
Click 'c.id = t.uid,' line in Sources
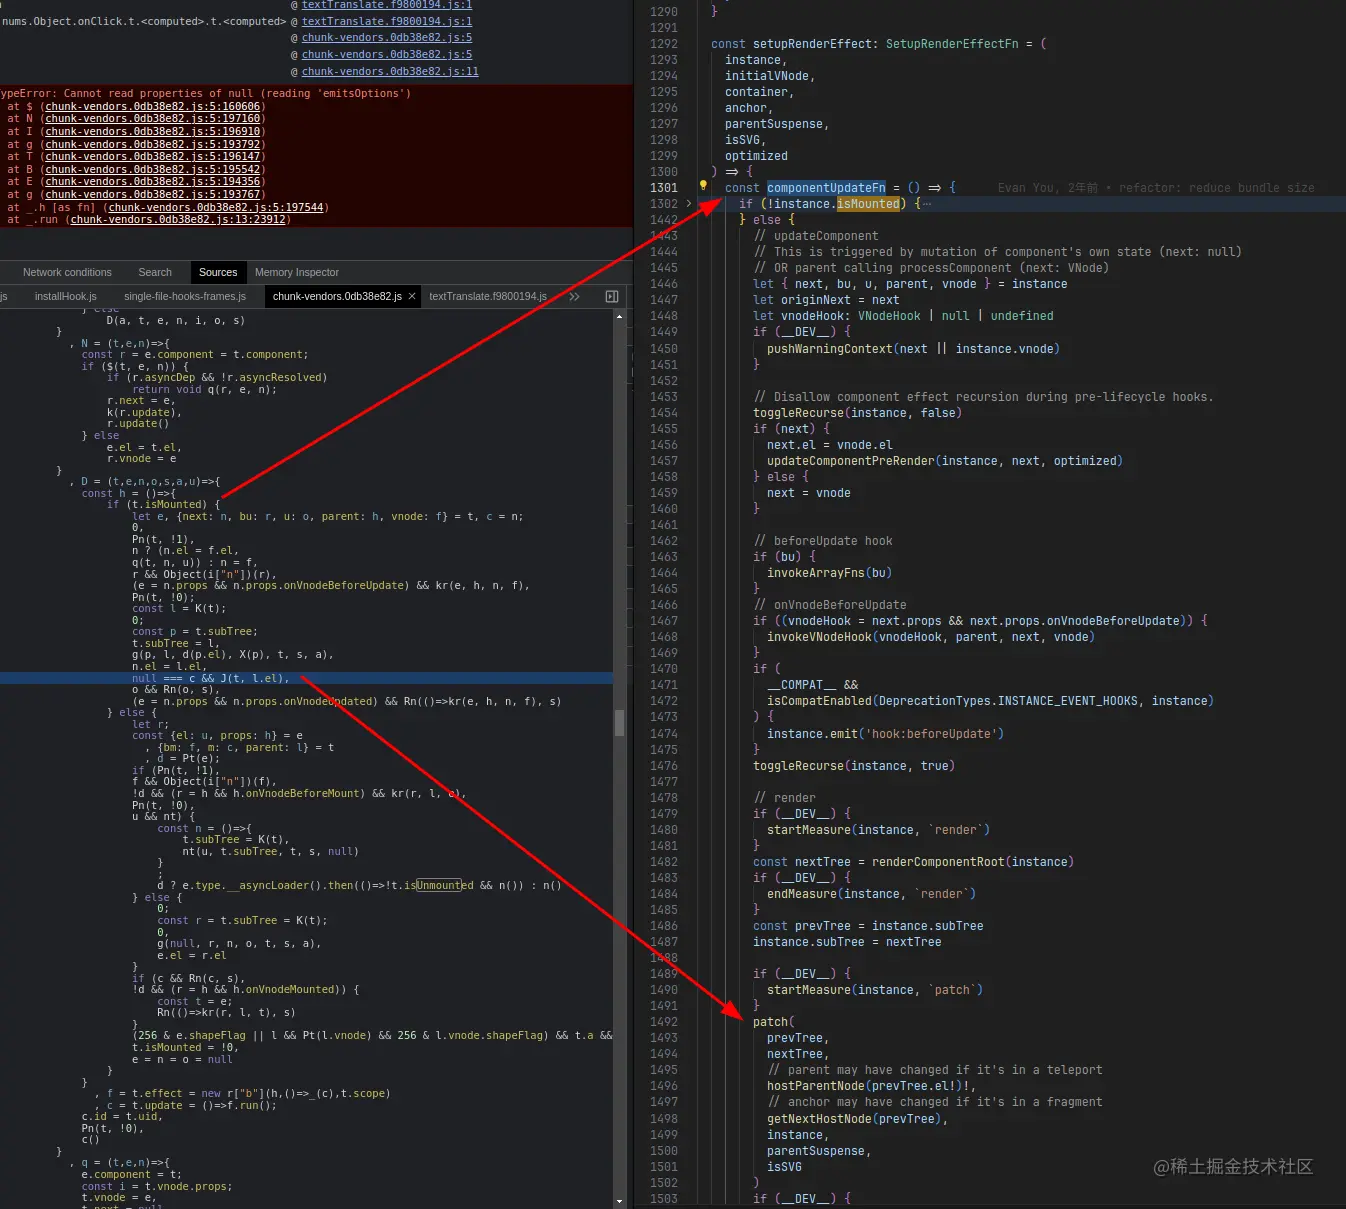click(122, 1117)
